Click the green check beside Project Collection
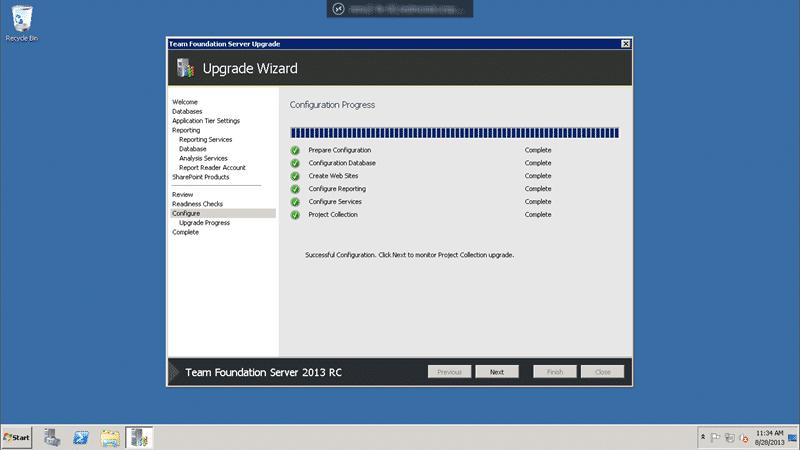Screen dimensions: 800x450 pyautogui.click(x=295, y=215)
